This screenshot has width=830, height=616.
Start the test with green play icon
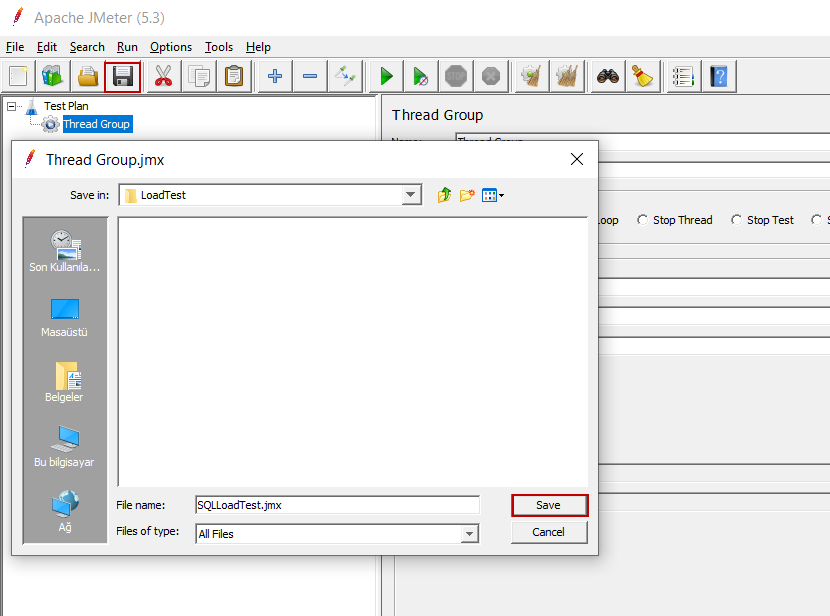pos(386,76)
